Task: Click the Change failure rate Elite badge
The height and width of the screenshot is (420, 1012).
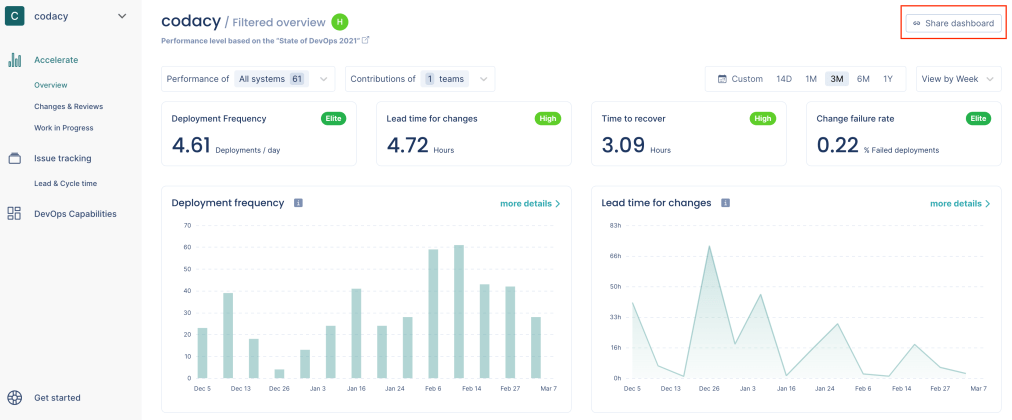Action: [978, 119]
